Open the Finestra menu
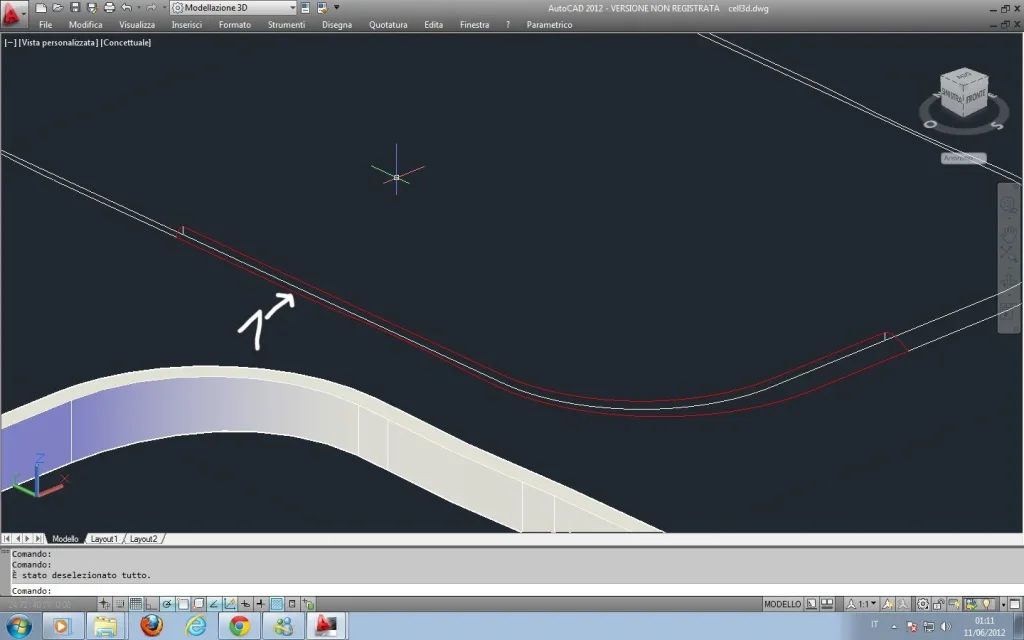 [475, 25]
